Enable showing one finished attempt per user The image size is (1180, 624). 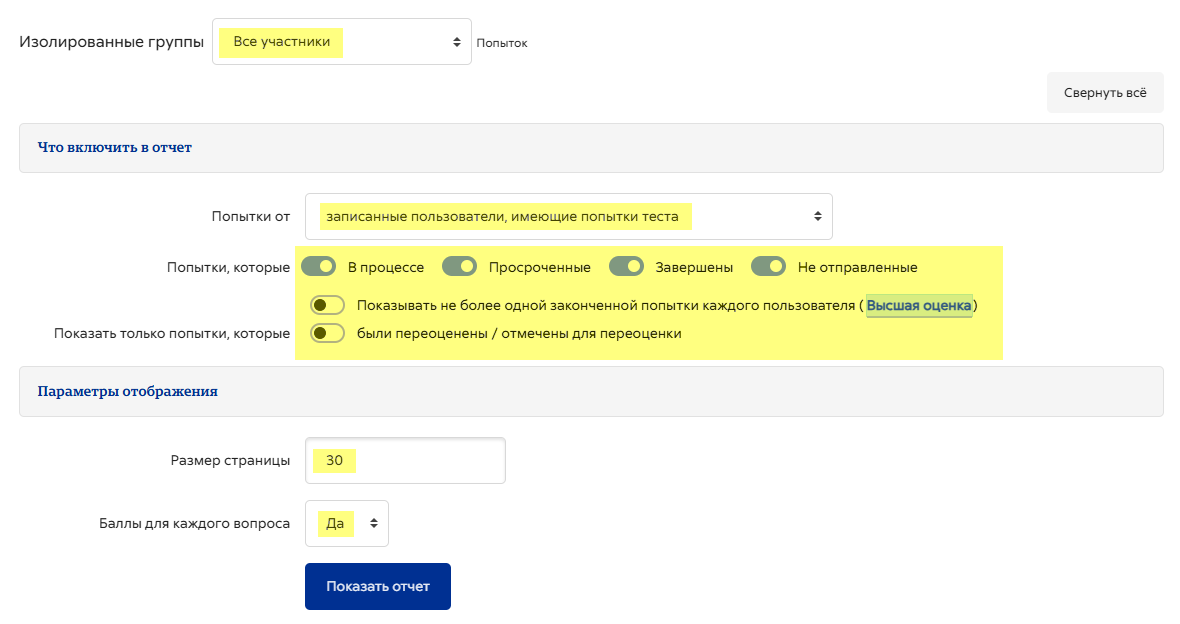327,305
